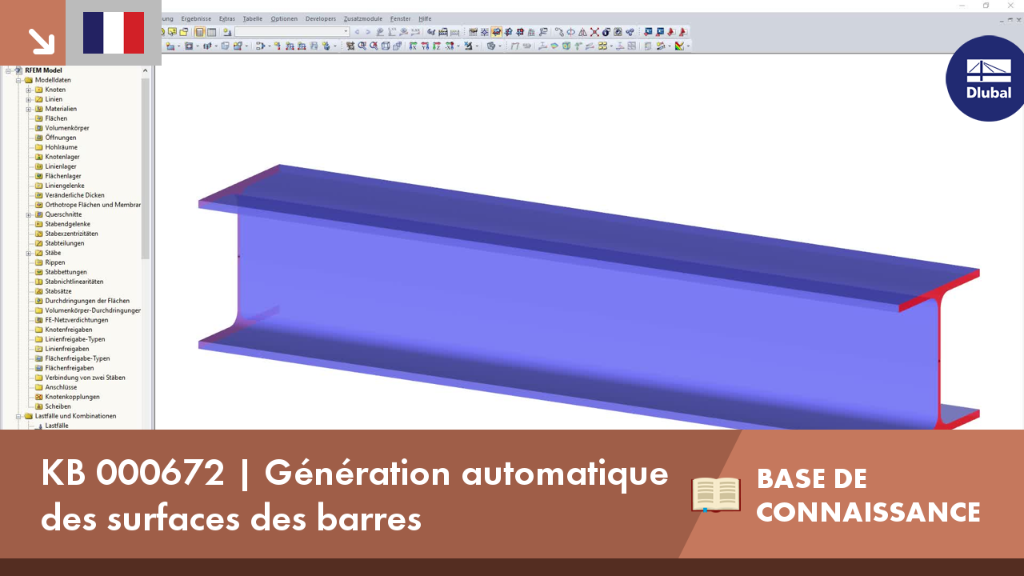Click the white diagonal arrow icon
The height and width of the screenshot is (576, 1024).
(42, 40)
